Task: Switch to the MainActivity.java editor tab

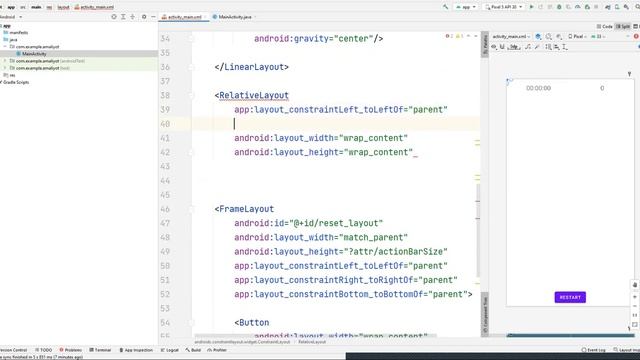Action: [x=234, y=17]
